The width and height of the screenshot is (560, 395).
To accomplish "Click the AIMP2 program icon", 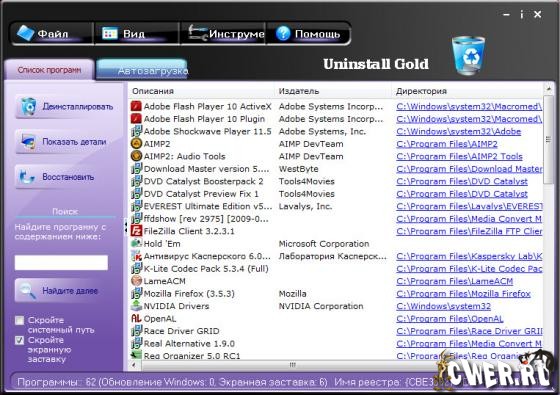I will pyautogui.click(x=136, y=144).
